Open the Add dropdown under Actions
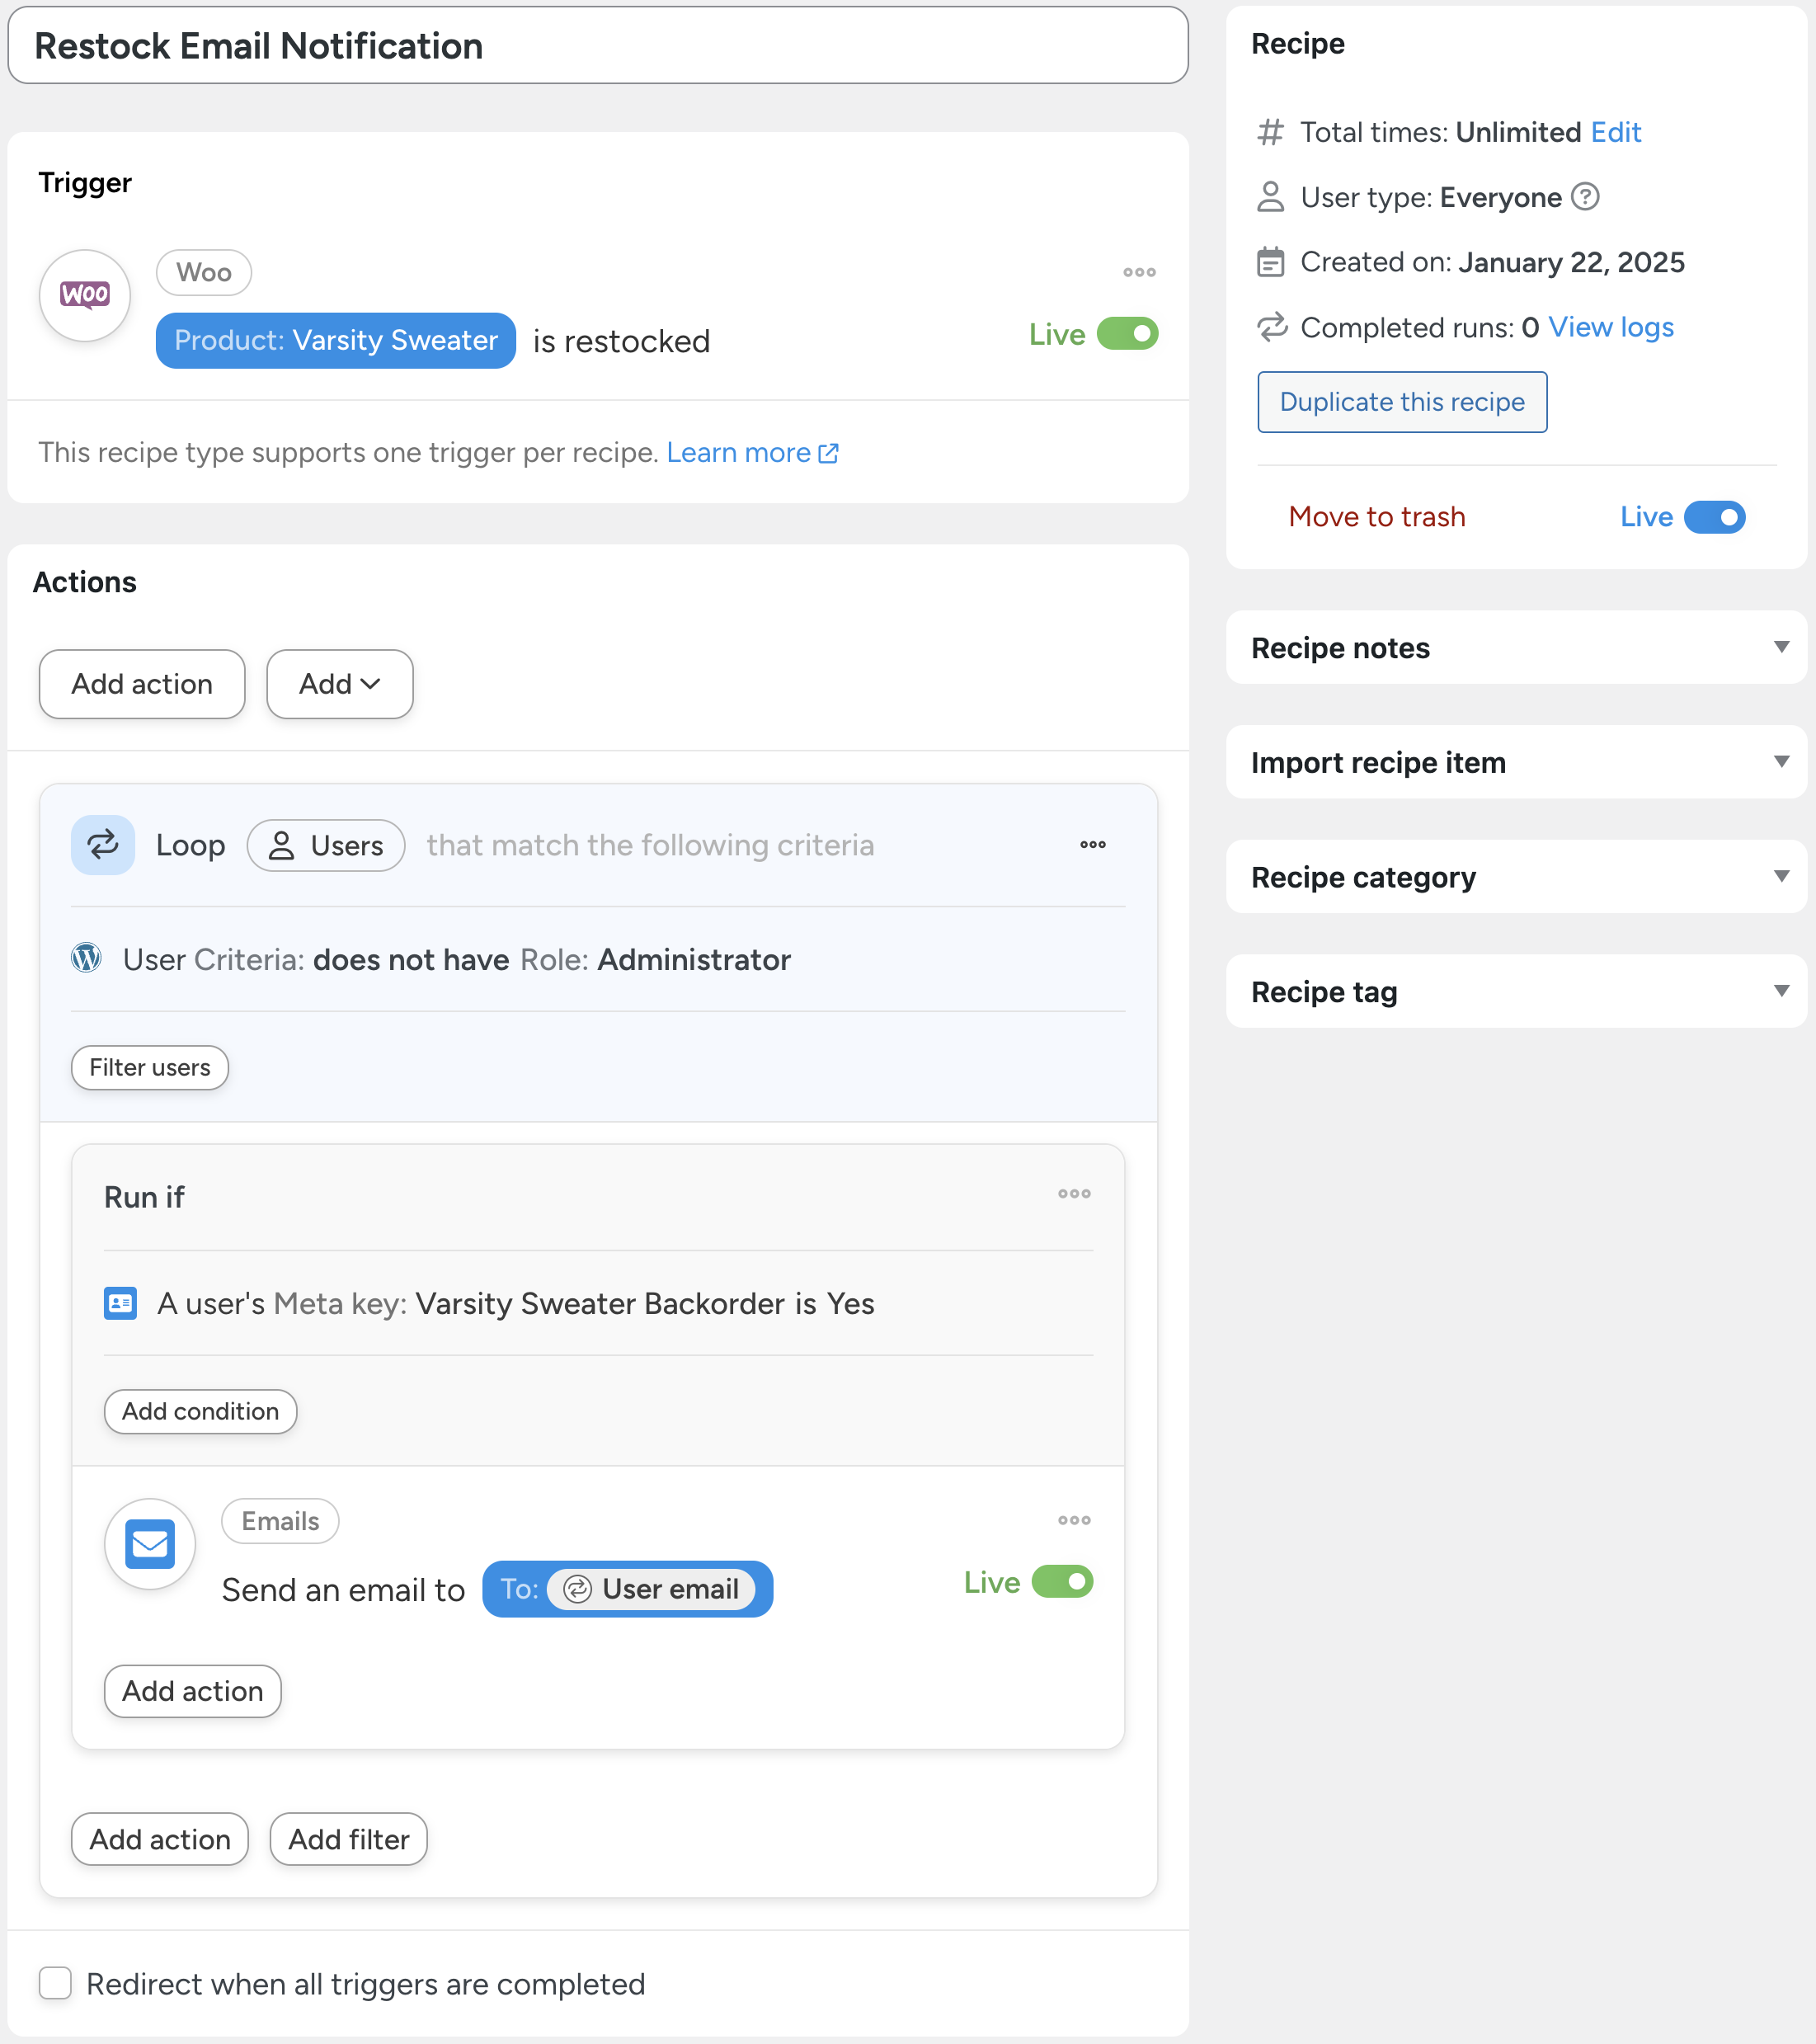This screenshot has height=2044, width=1816. (x=339, y=684)
